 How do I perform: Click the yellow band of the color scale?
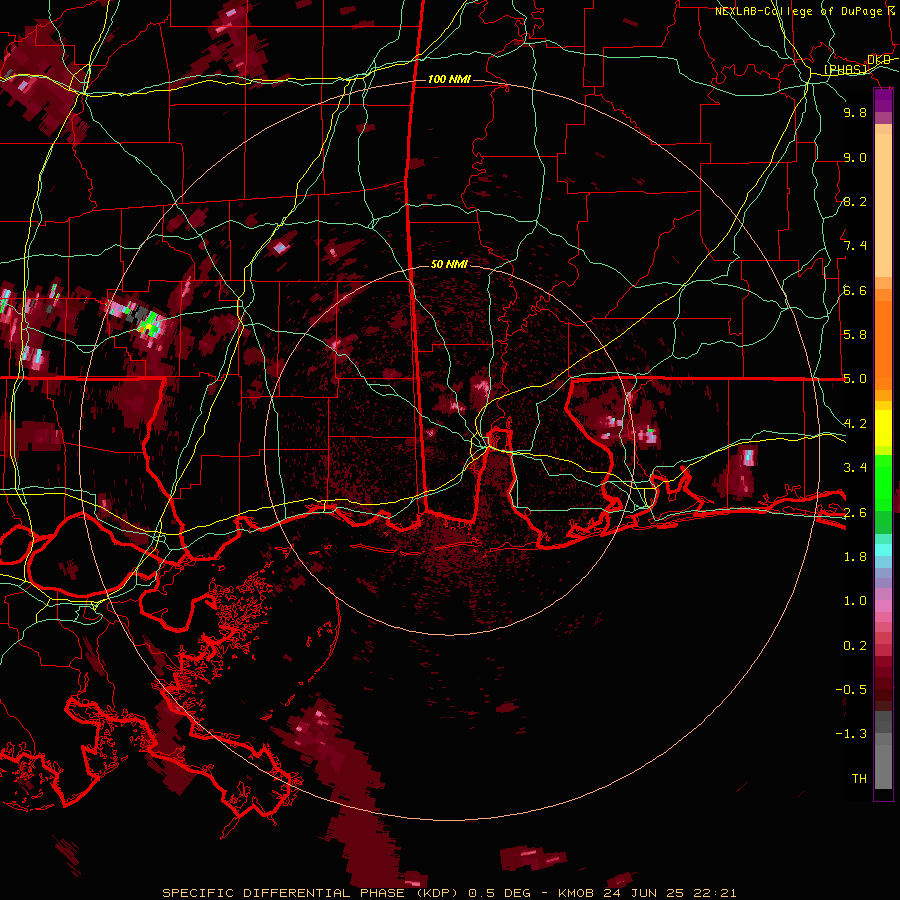pos(883,428)
